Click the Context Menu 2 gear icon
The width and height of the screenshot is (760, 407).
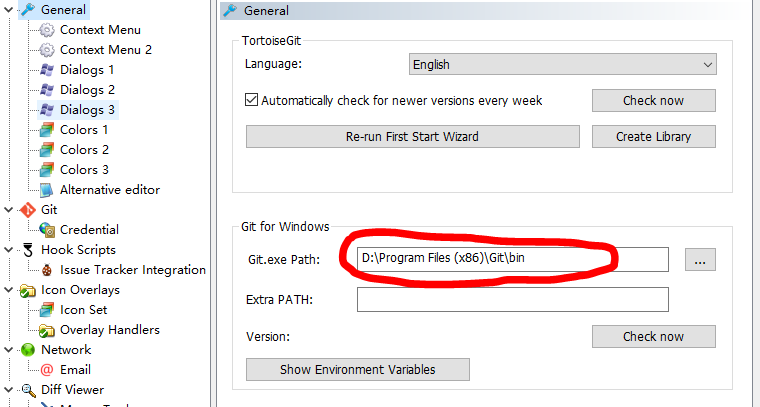click(47, 50)
